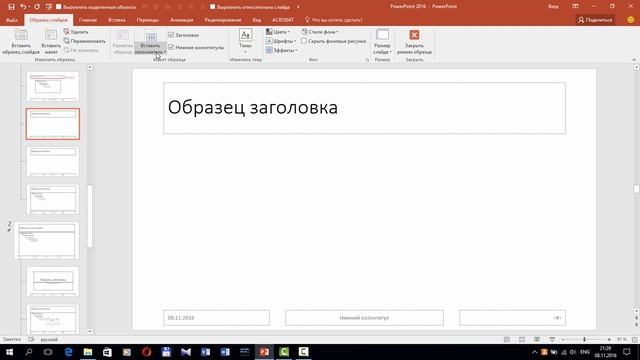Enable Скрыть фоновые рисунки checkbox
640x360 pixels.
pyautogui.click(x=304, y=41)
